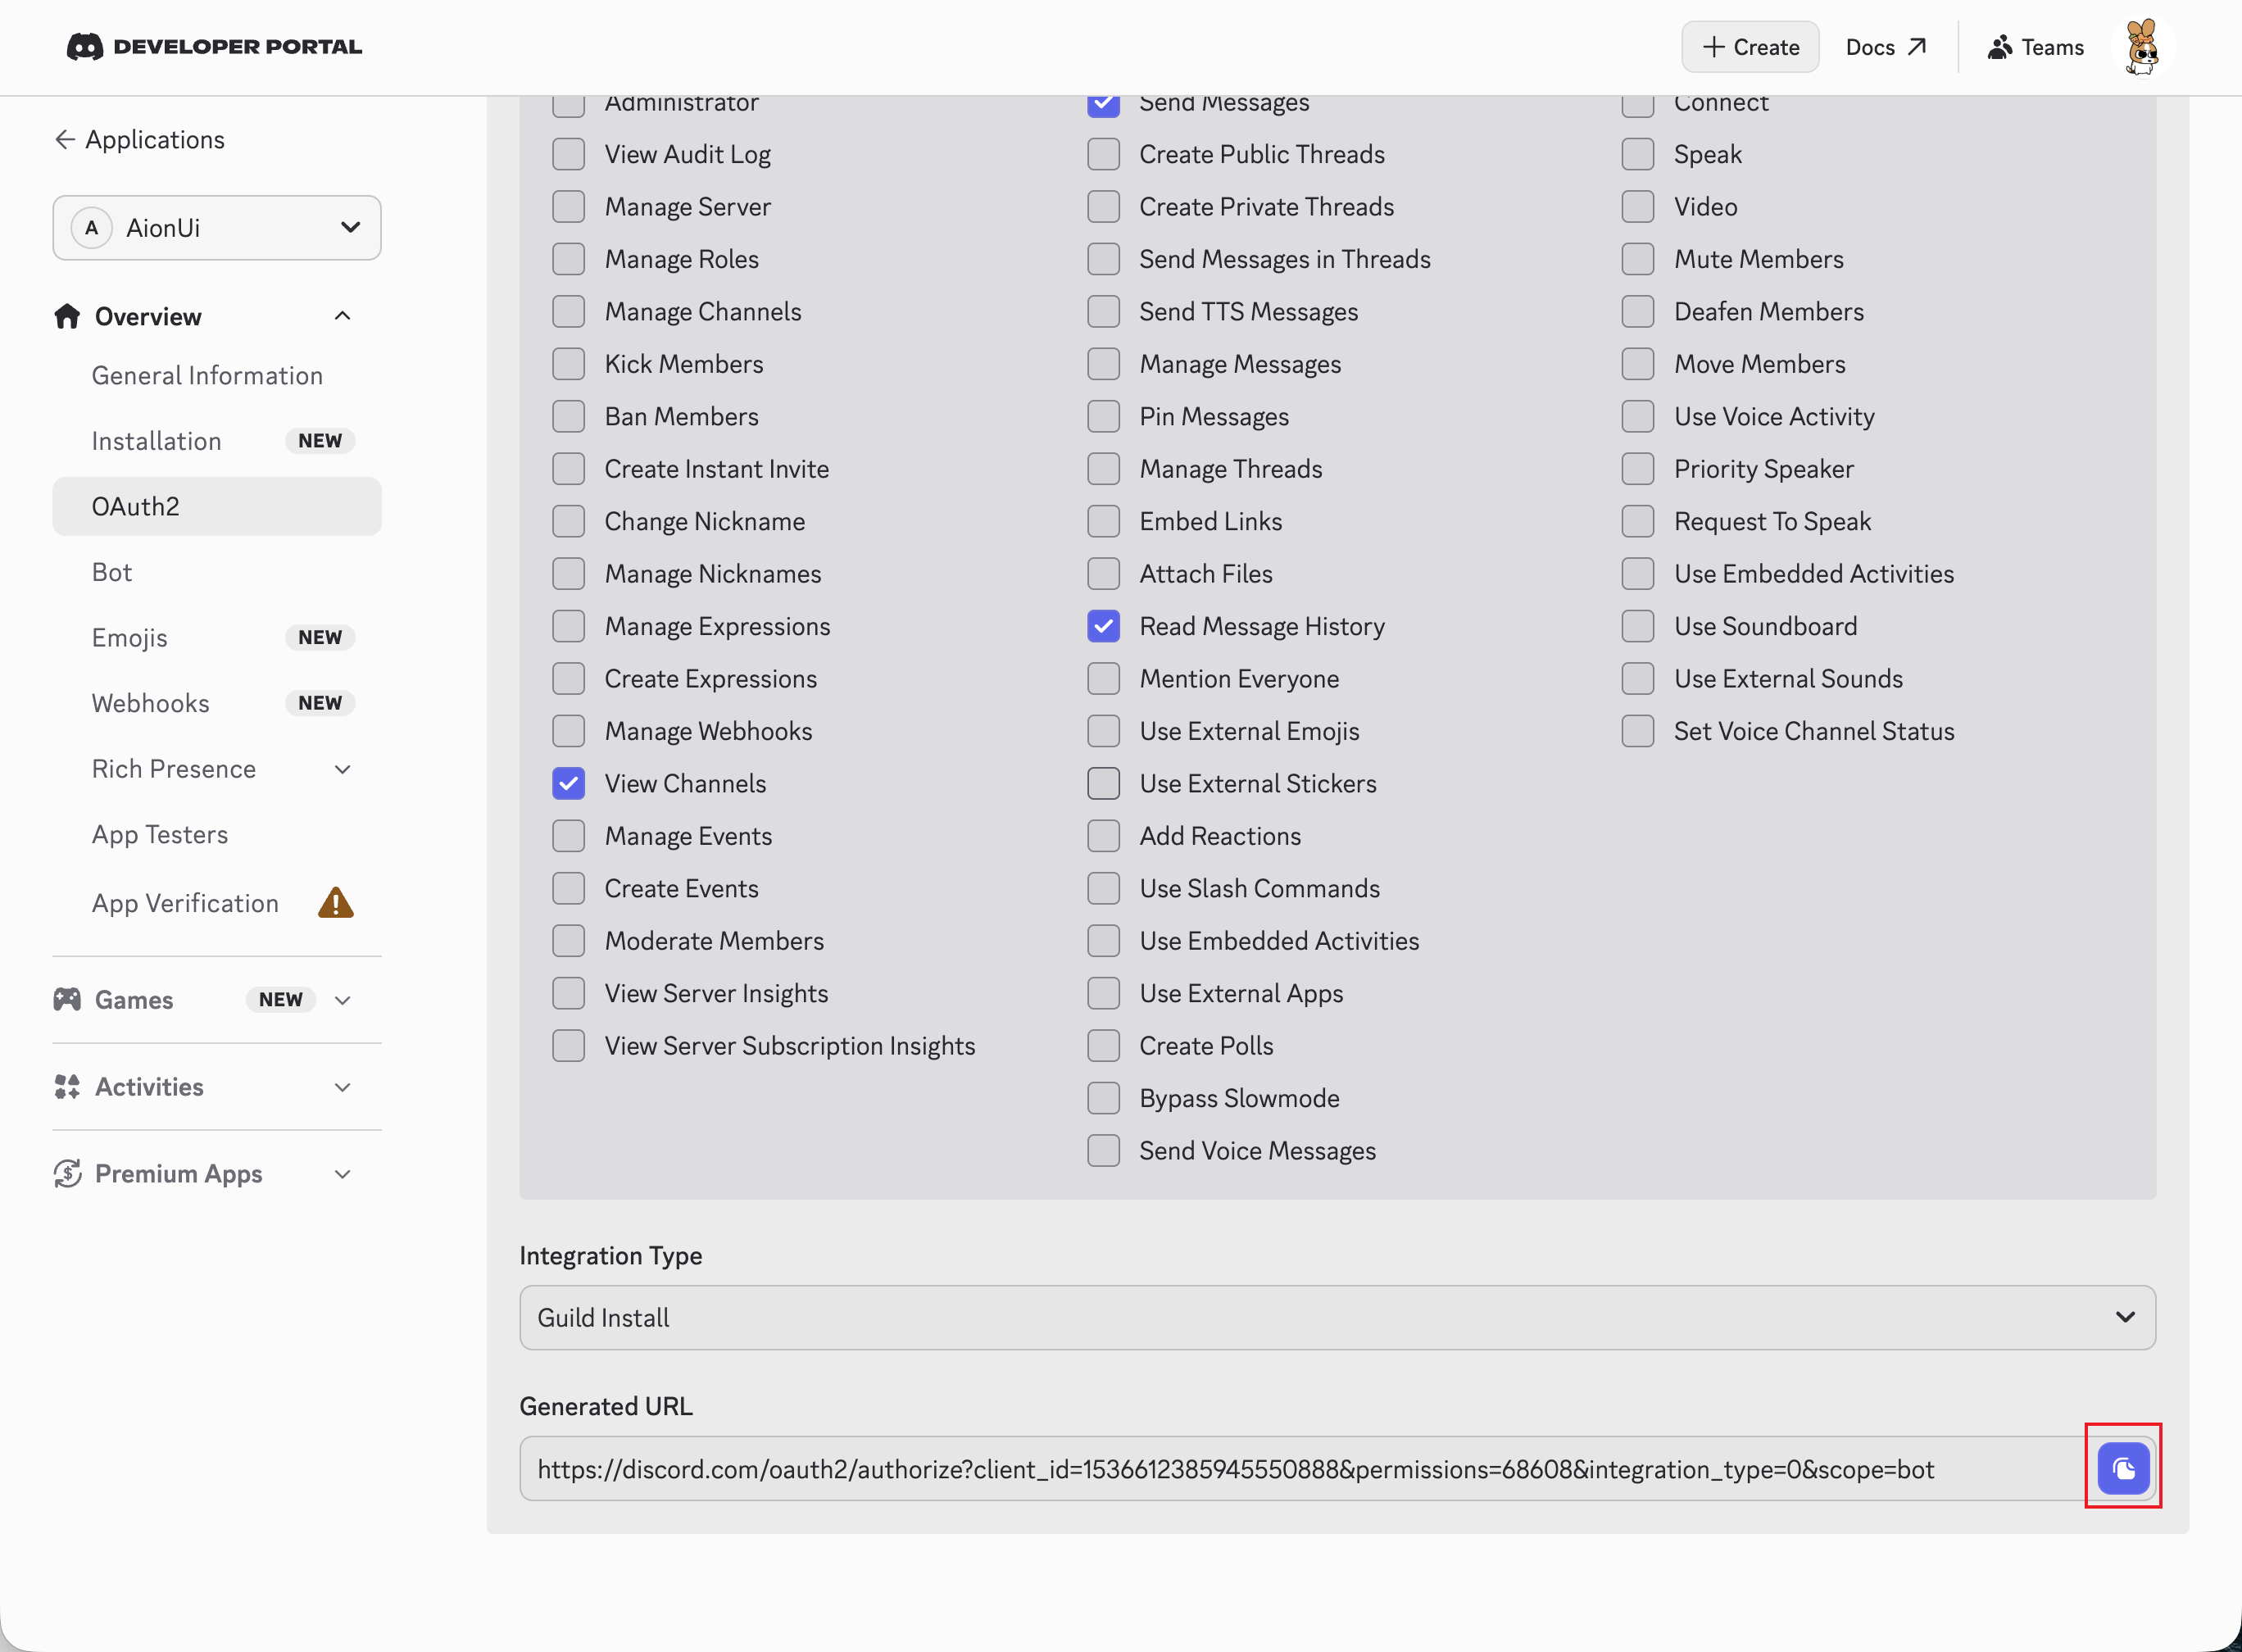Check the Use Slash Commands box
The image size is (2242, 1652).
tap(1104, 888)
